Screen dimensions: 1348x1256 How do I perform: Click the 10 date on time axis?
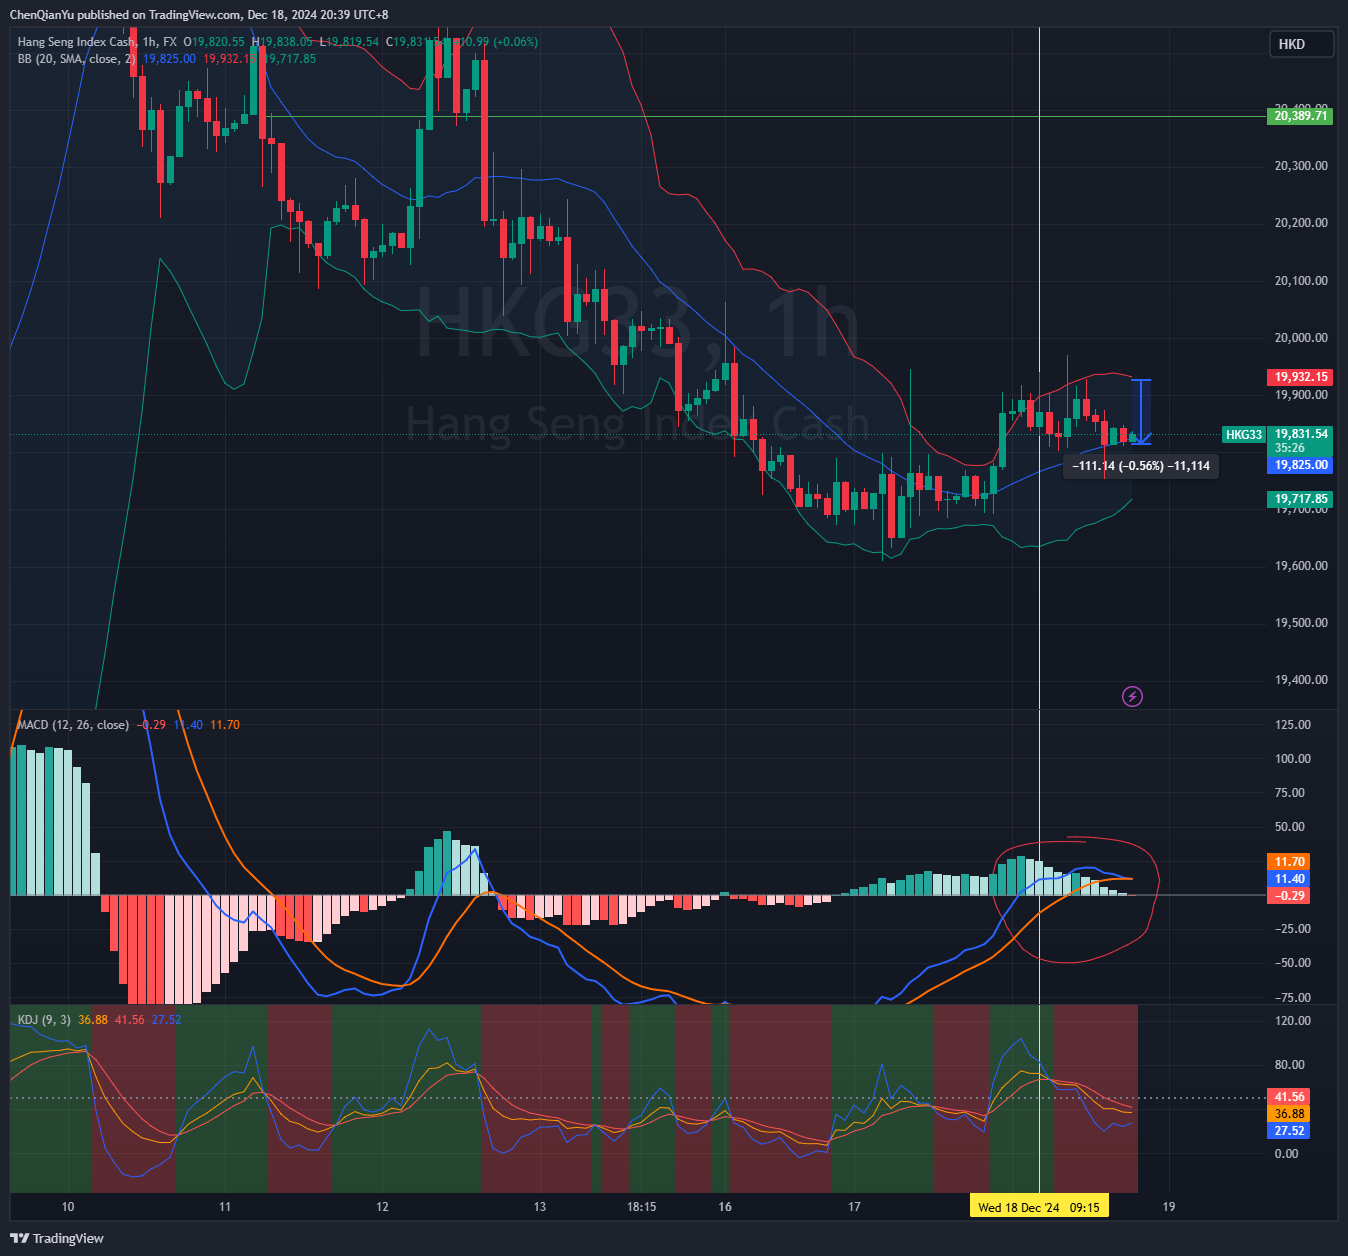click(68, 1207)
